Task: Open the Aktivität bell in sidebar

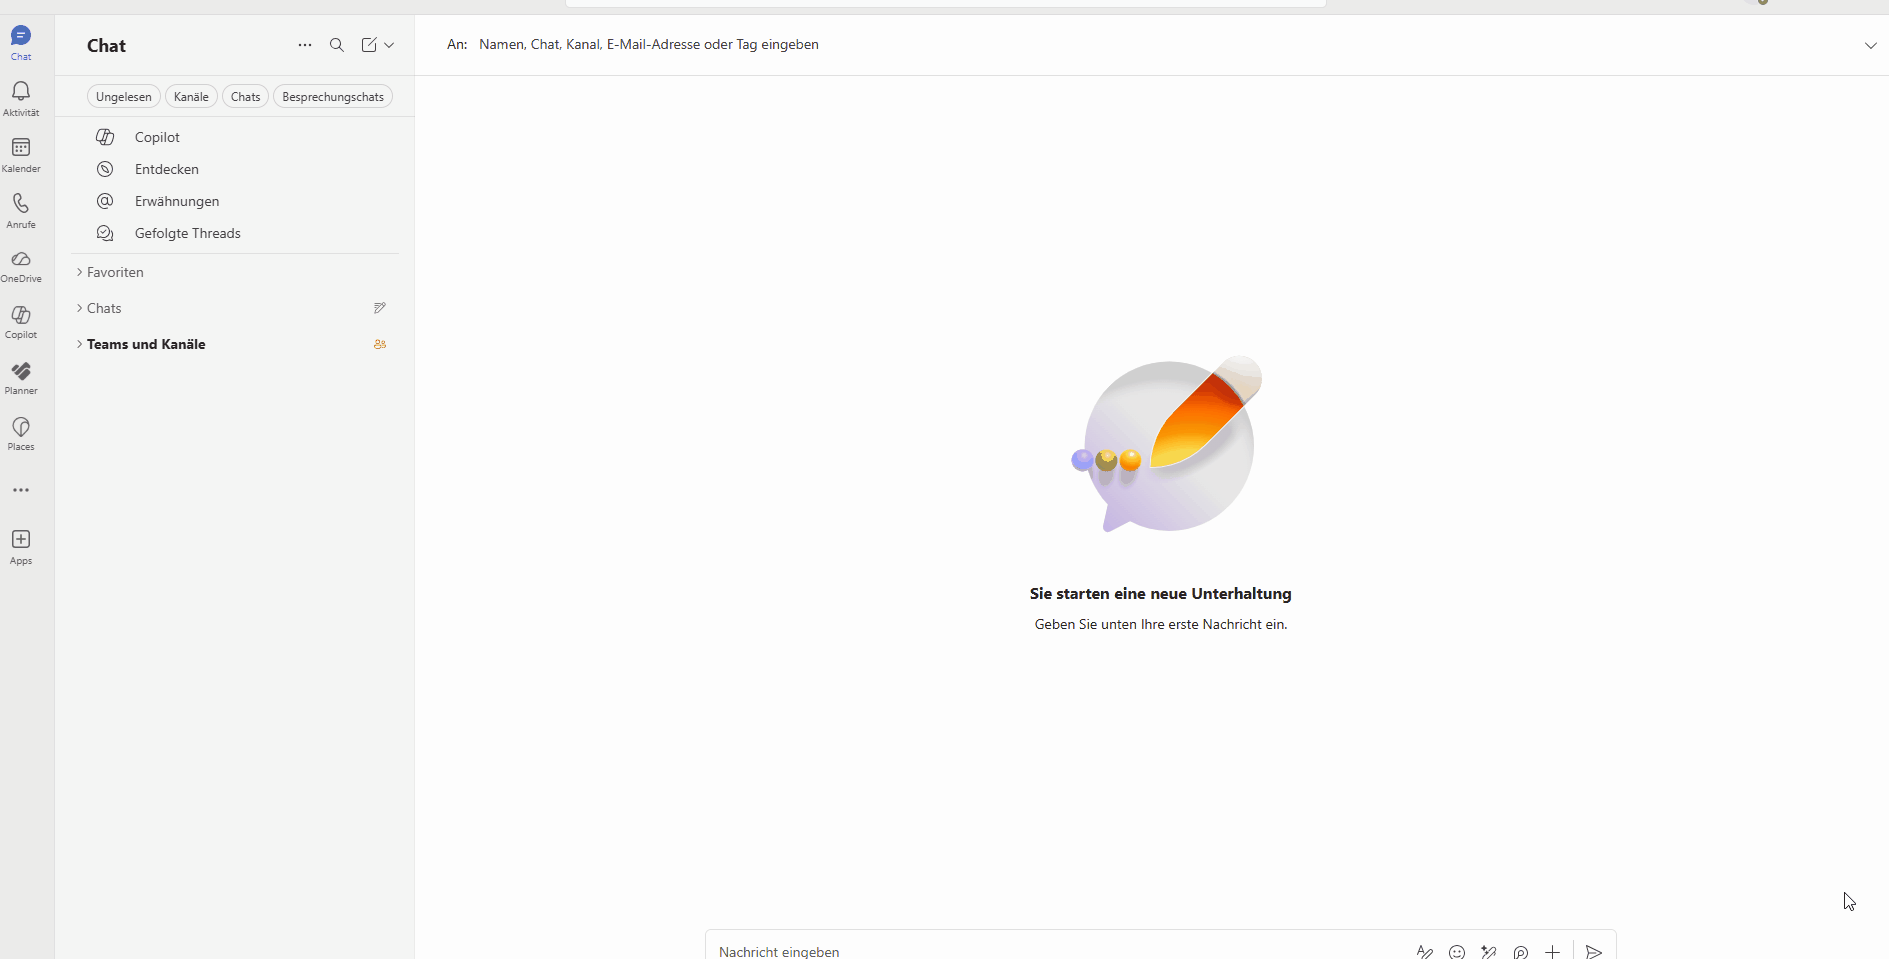Action: tap(21, 97)
